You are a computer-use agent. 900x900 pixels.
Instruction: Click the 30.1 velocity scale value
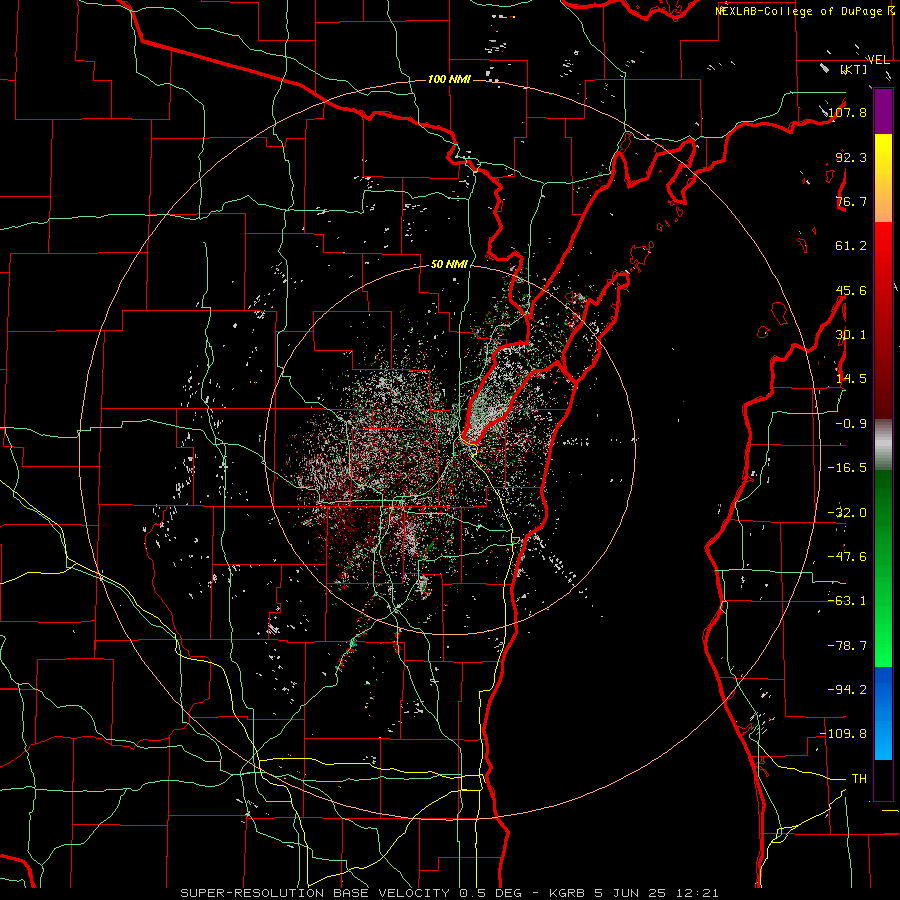pos(851,335)
